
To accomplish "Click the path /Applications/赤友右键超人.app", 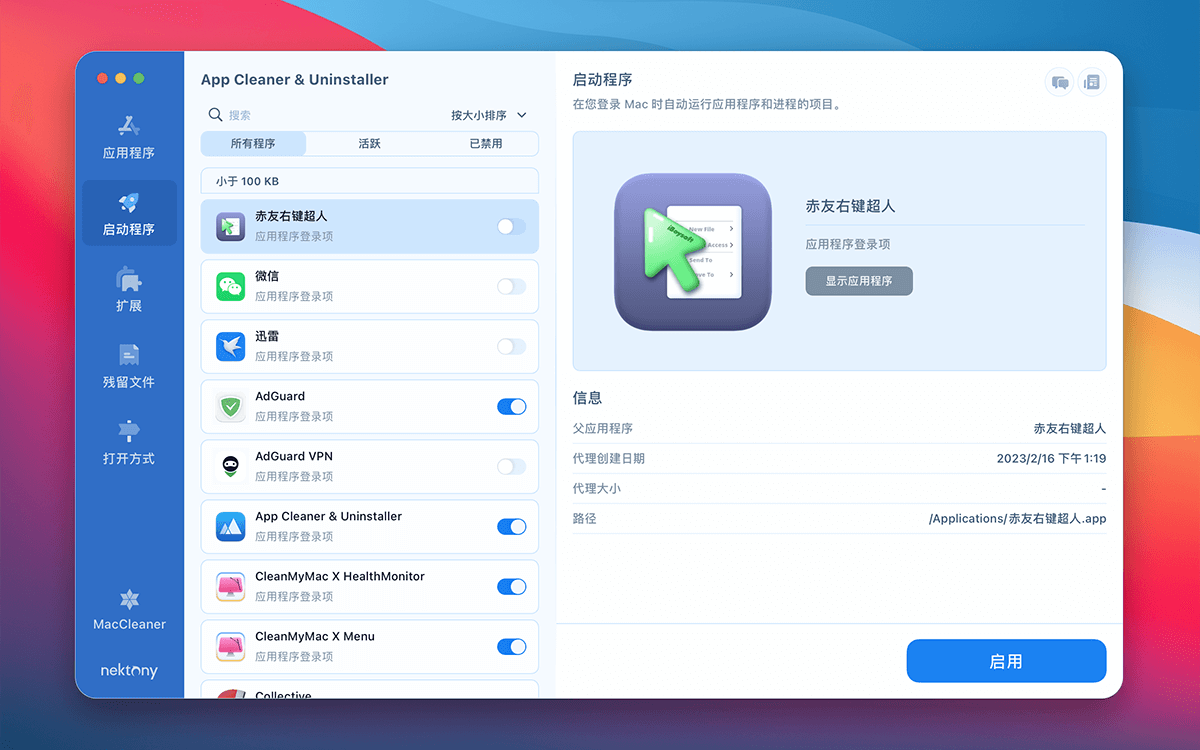I will 1018,519.
